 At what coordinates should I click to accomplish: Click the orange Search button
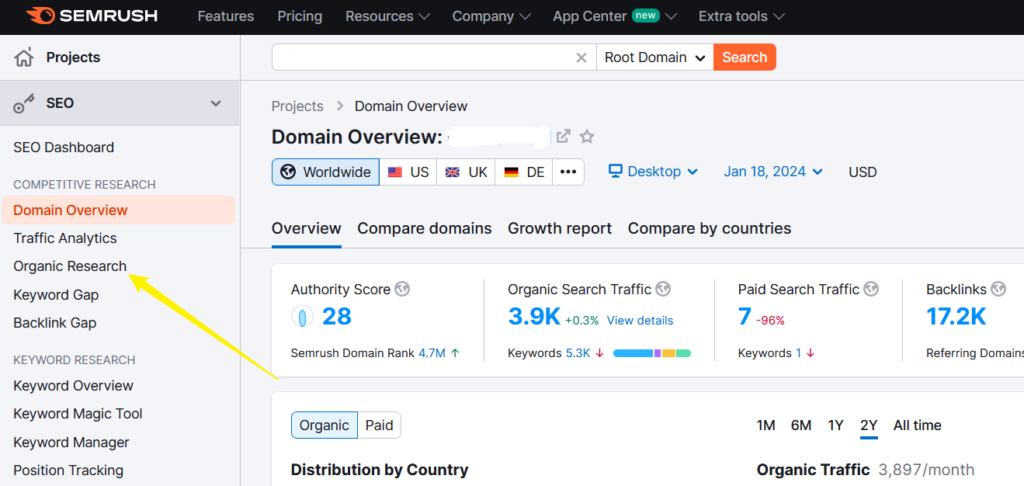(744, 57)
